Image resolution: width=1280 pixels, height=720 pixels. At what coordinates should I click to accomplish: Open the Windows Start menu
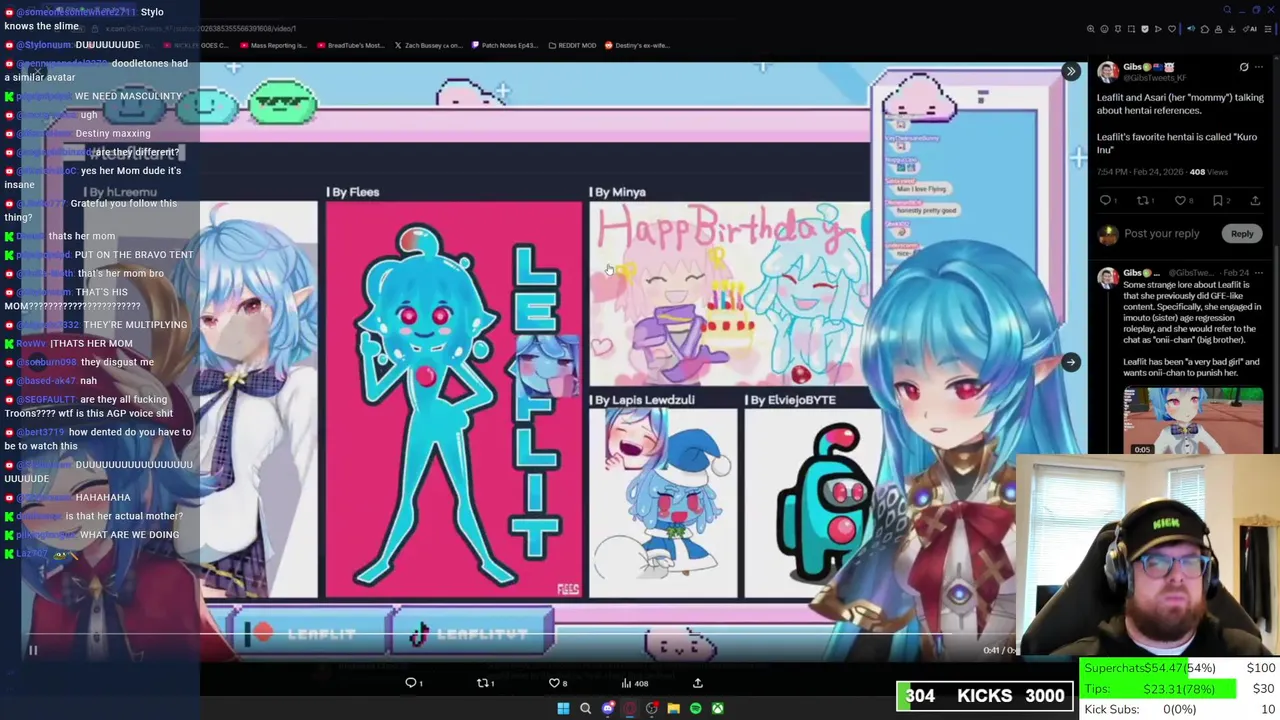click(x=563, y=708)
